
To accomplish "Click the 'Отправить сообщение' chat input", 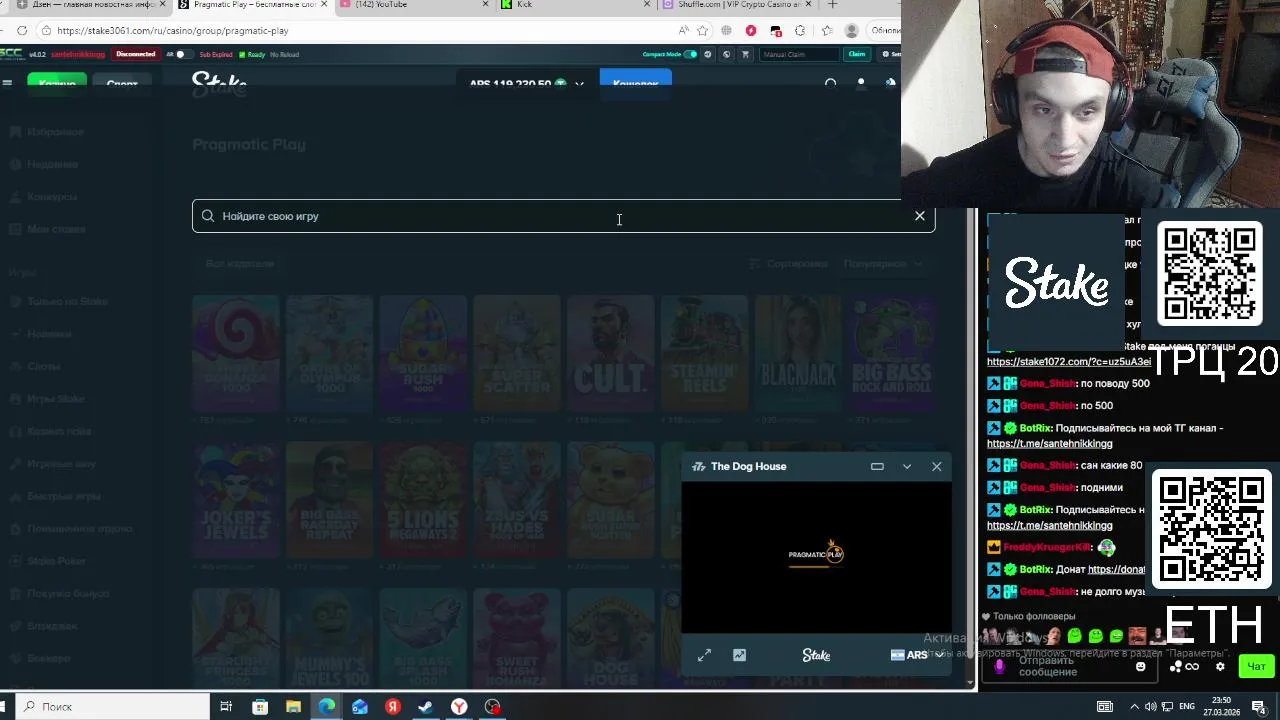I will pos(1068,666).
